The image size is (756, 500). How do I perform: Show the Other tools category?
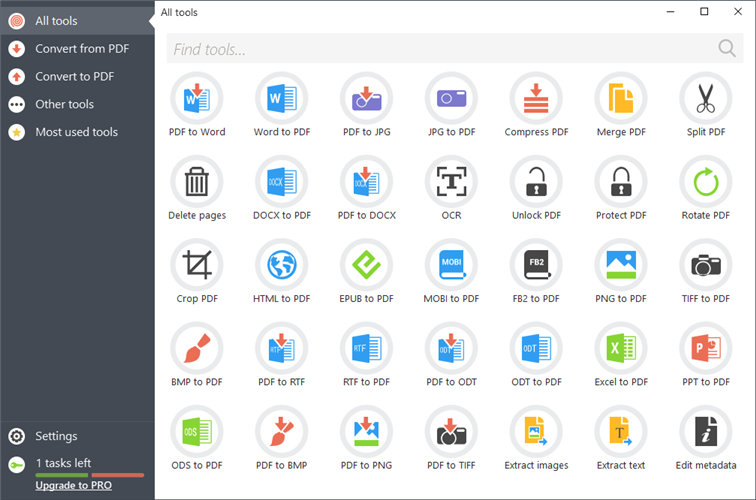[x=64, y=104]
